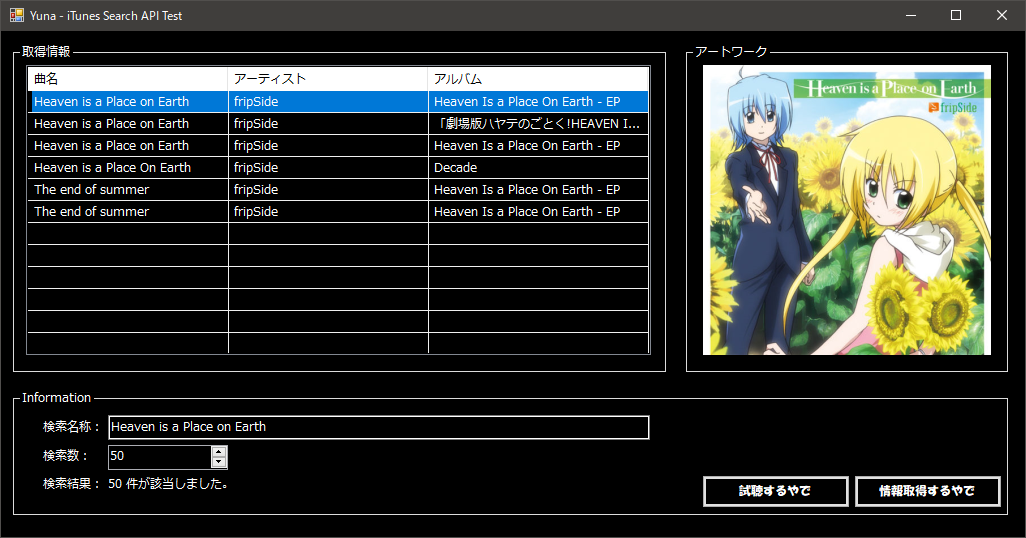Screen dimensions: 1026x538
Task: Click the 「劇場版ハヤテのごとく!HEAVEN I... album cell
Action: coord(539,124)
